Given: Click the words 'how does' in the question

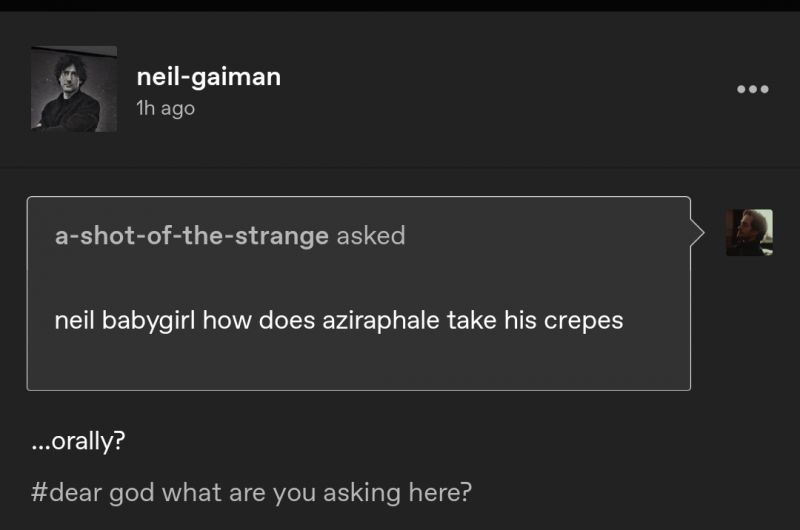Looking at the screenshot, I should click(259, 320).
